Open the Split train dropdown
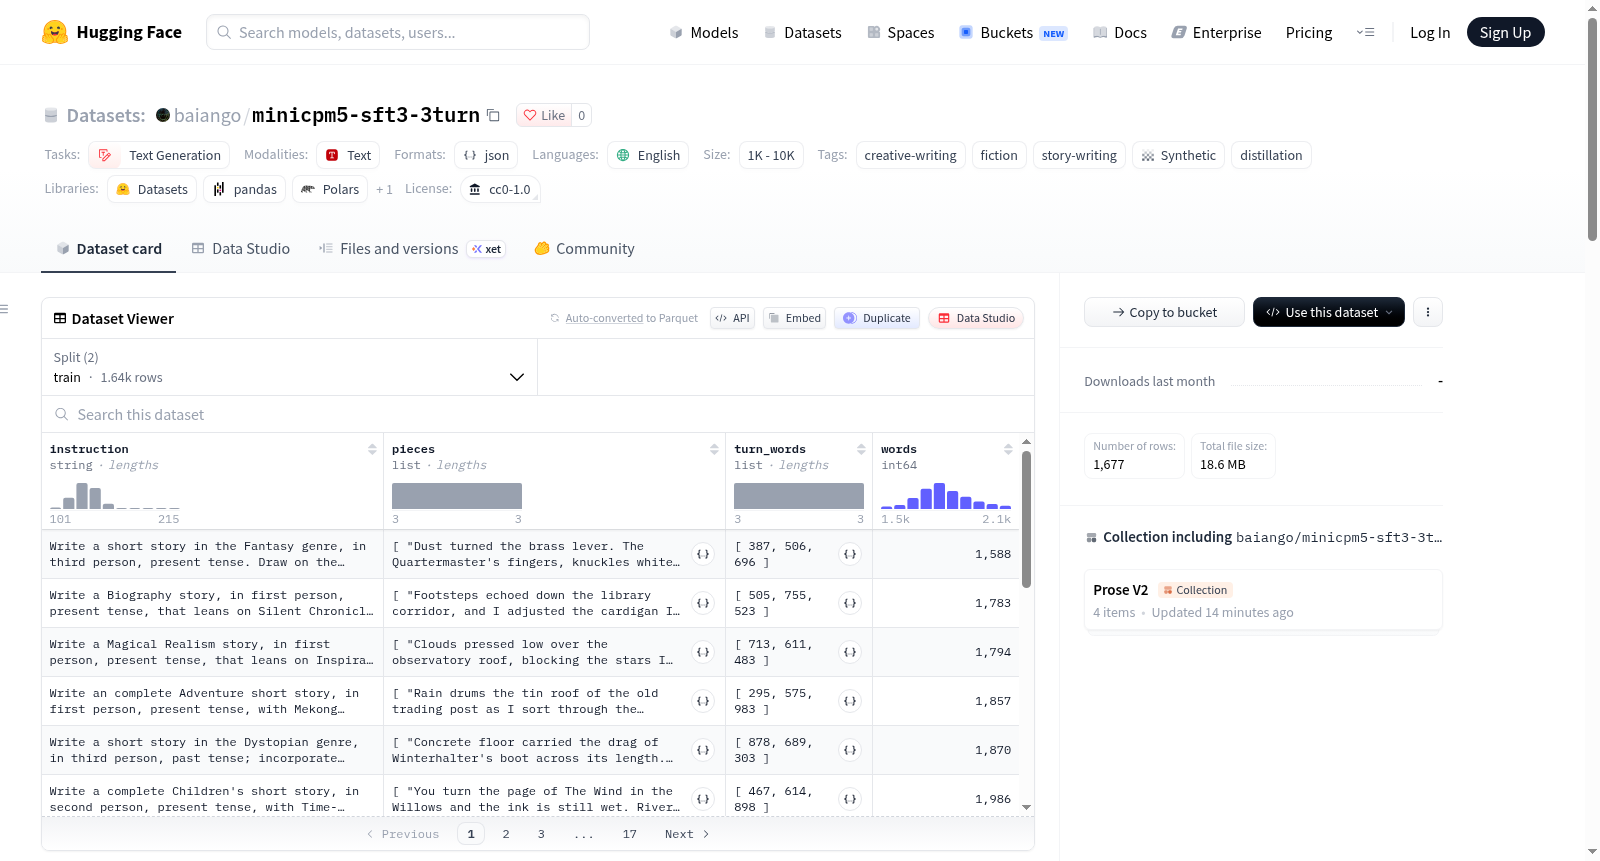 coord(289,367)
